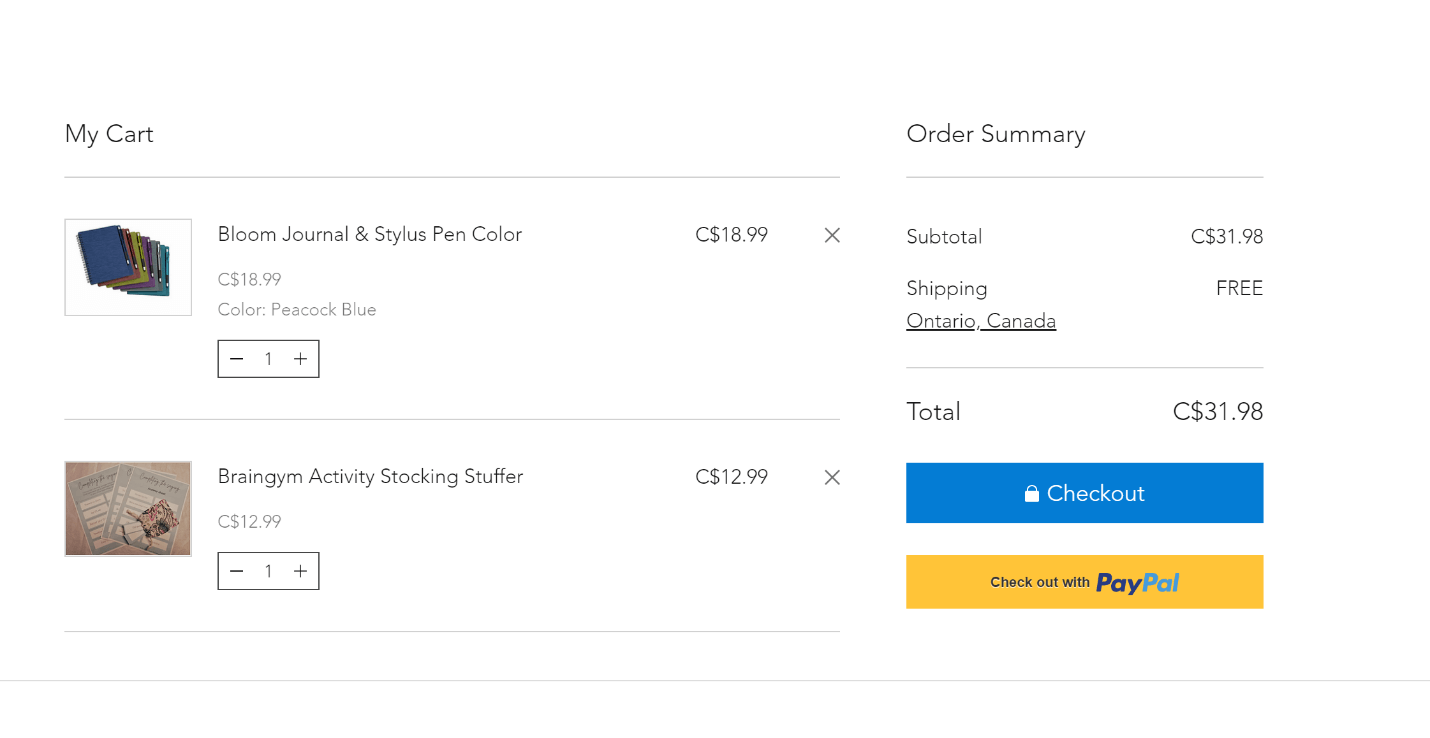The width and height of the screenshot is (1430, 738).
Task: Open Bloom Journal & Stylus Pen Color title
Action: click(370, 234)
